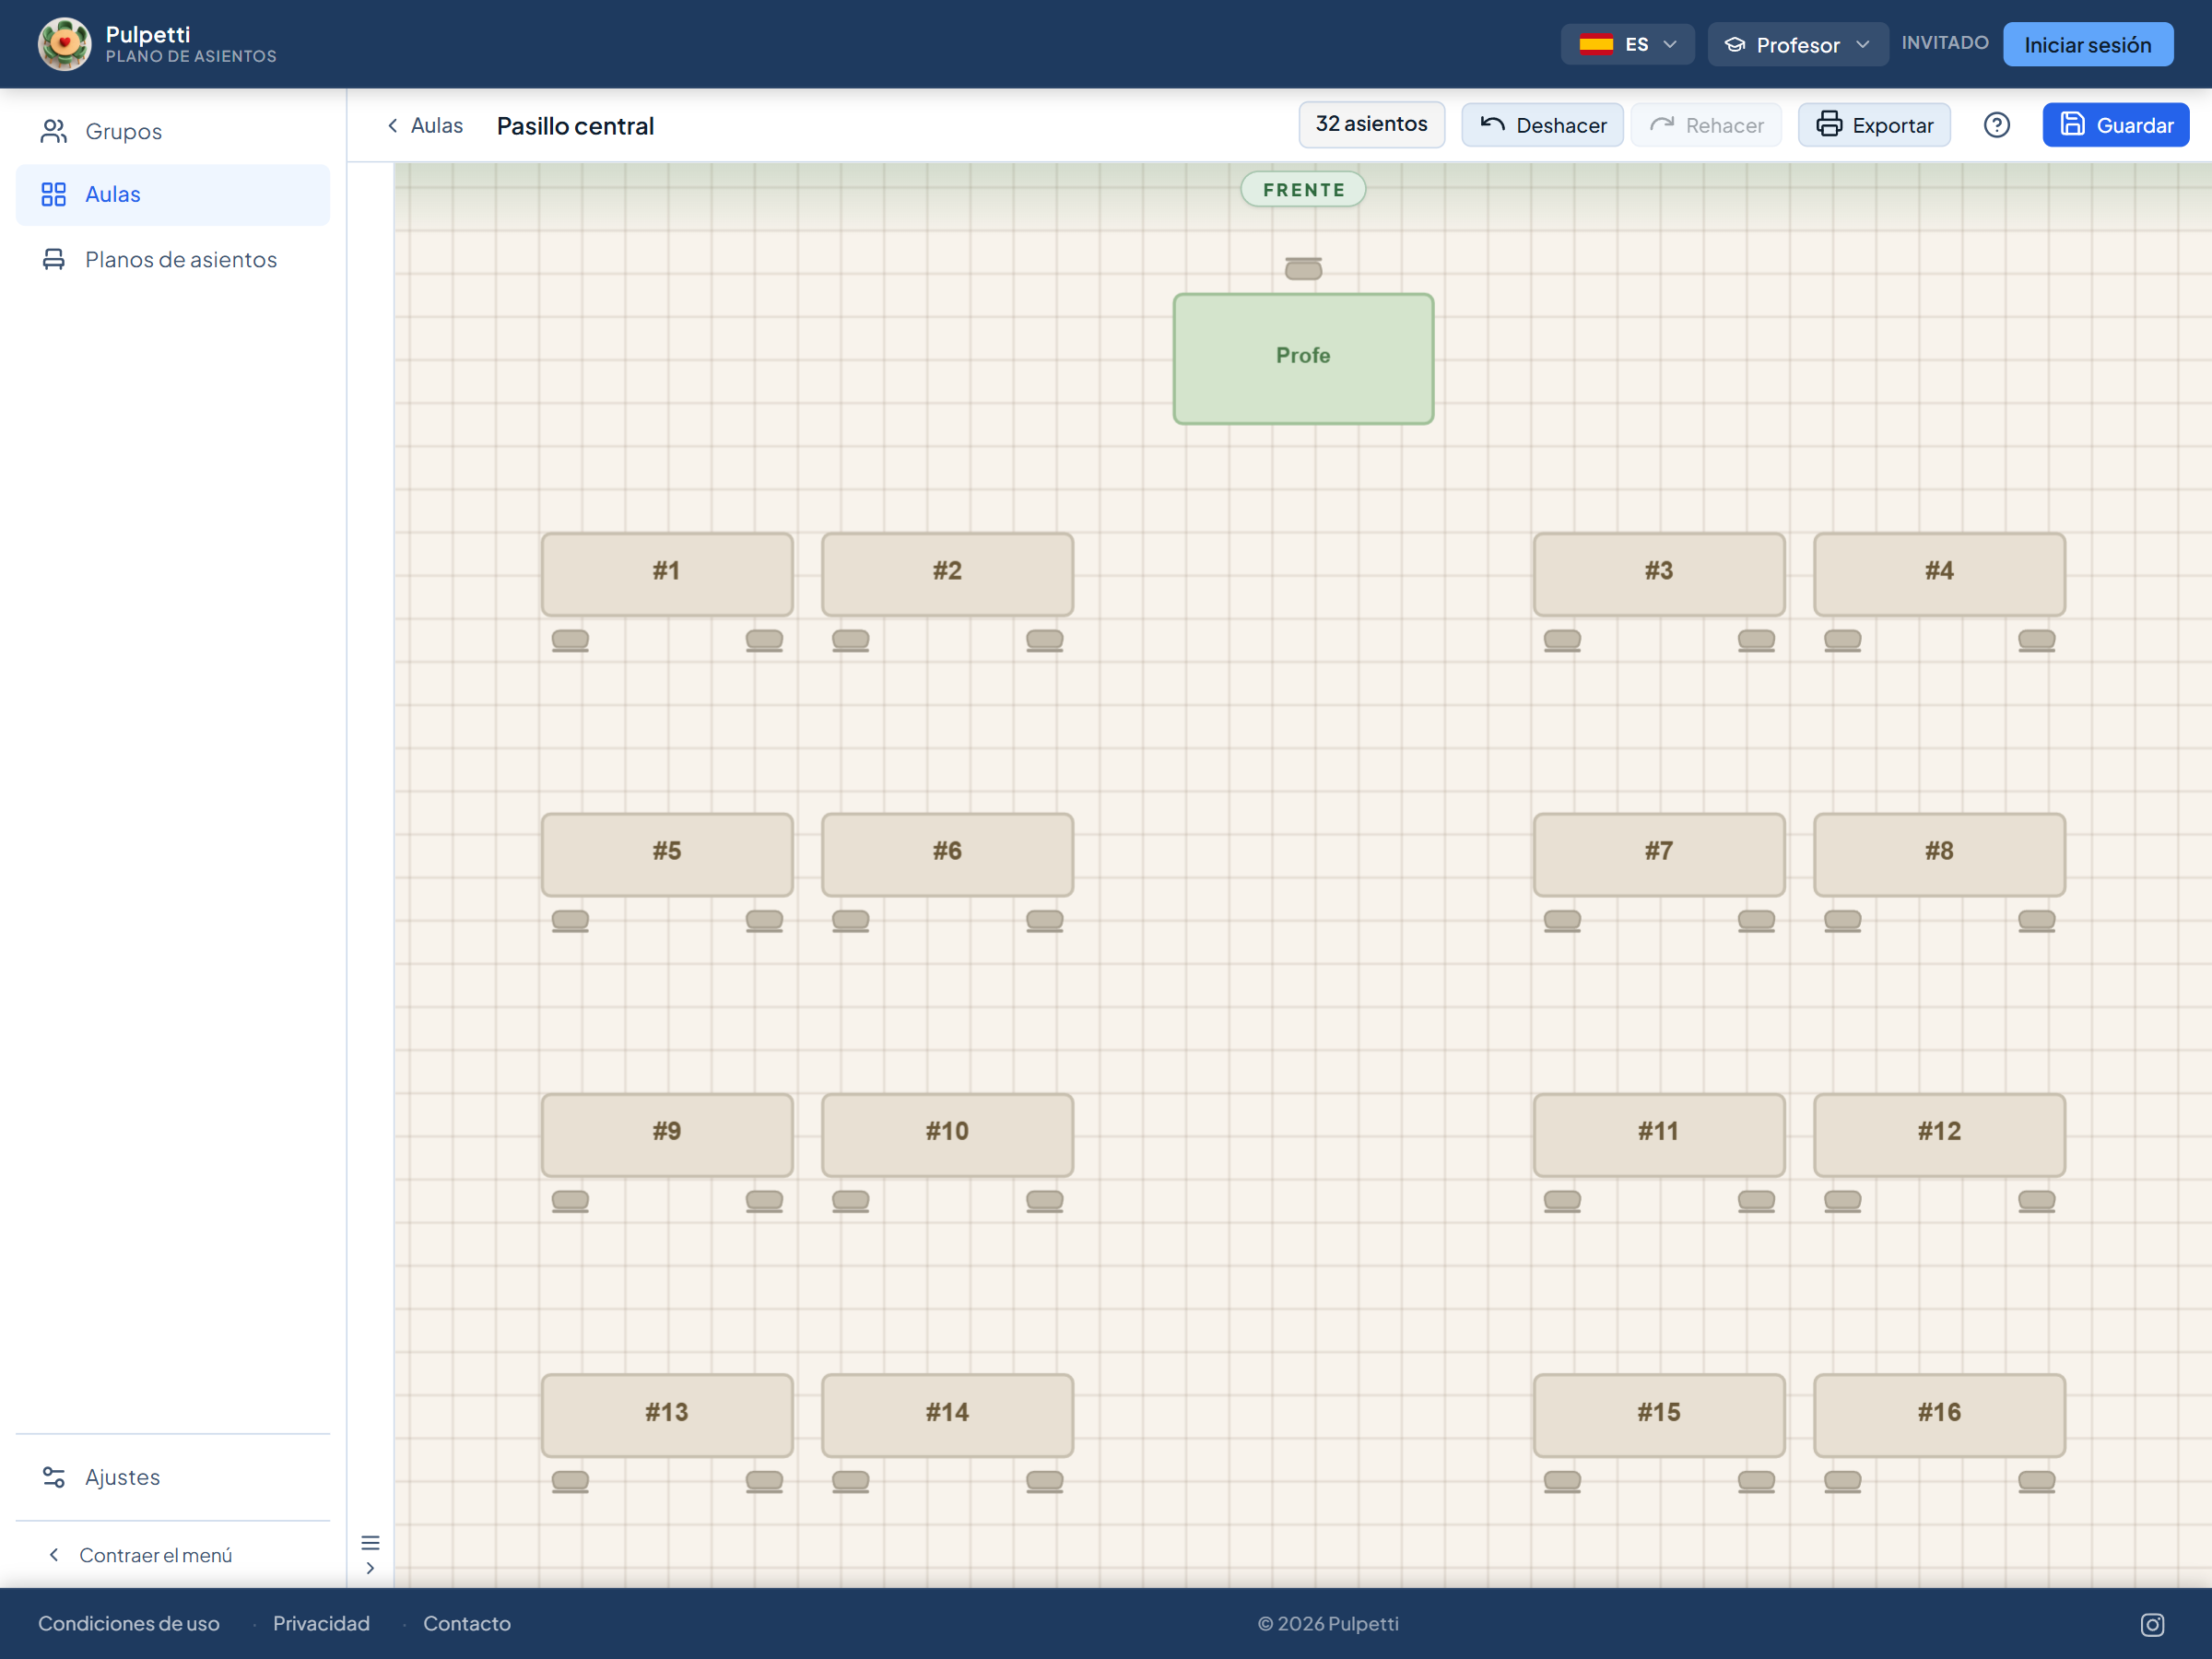Select the left seat under desk #1
Viewport: 2212px width, 1659px height.
pos(570,640)
